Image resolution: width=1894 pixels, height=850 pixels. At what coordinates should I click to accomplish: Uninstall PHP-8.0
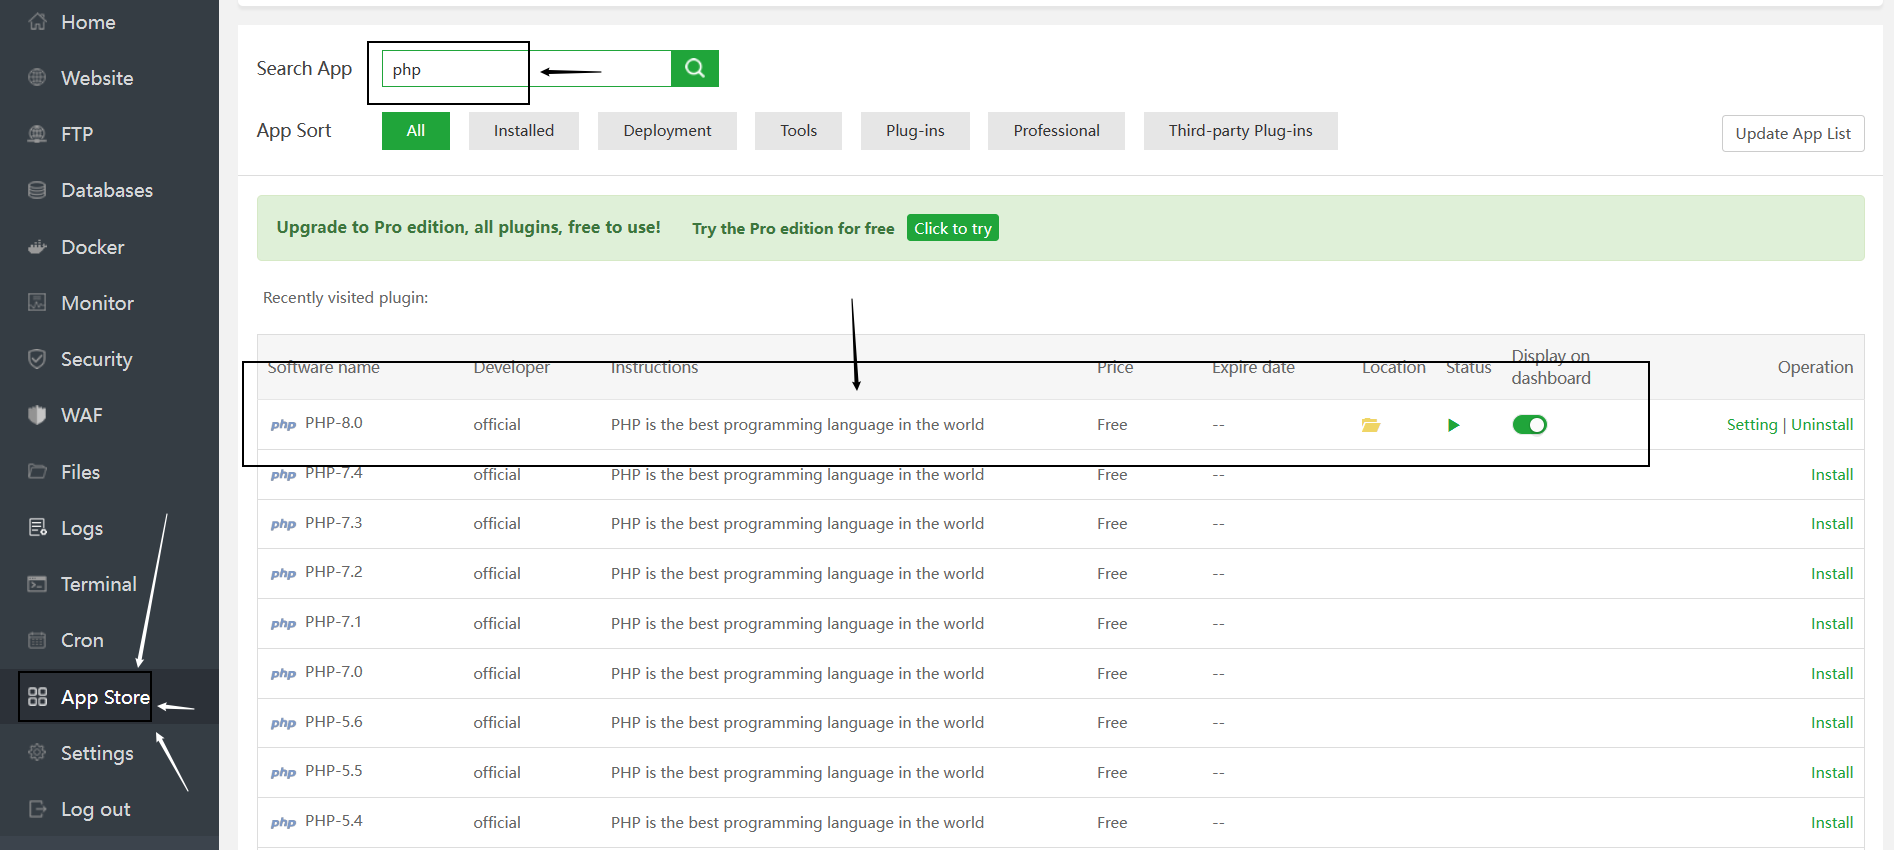[1821, 425]
